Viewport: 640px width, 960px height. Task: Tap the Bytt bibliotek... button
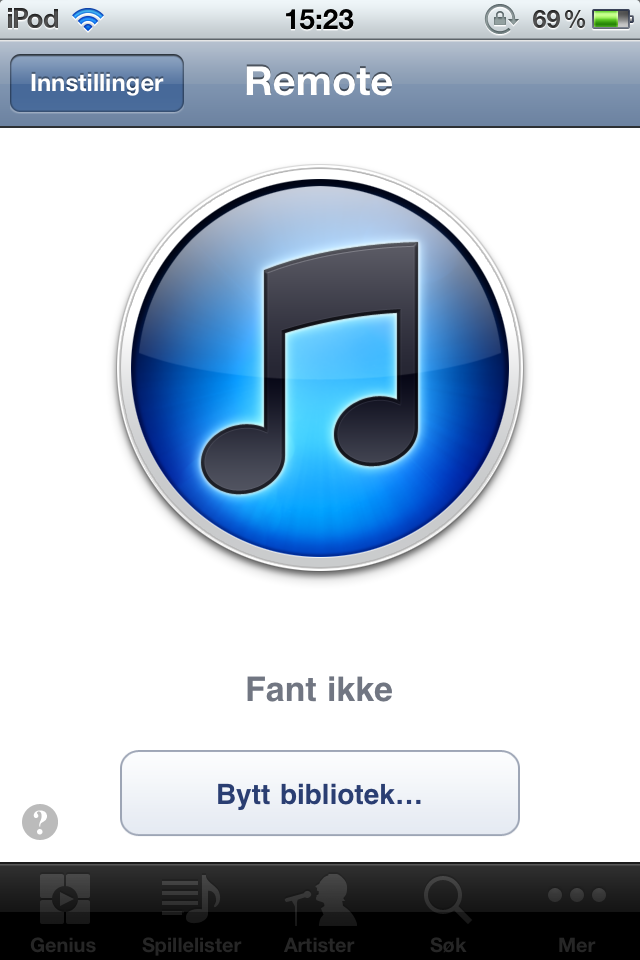[x=320, y=793]
